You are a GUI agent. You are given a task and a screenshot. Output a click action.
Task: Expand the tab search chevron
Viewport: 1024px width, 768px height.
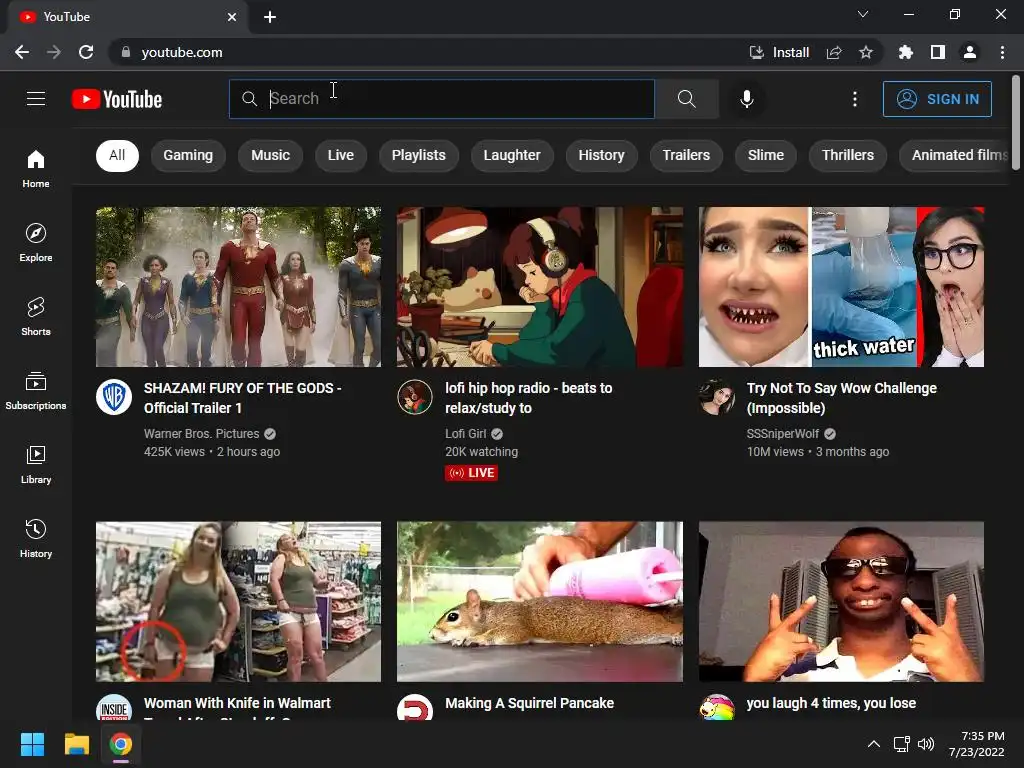pos(863,14)
